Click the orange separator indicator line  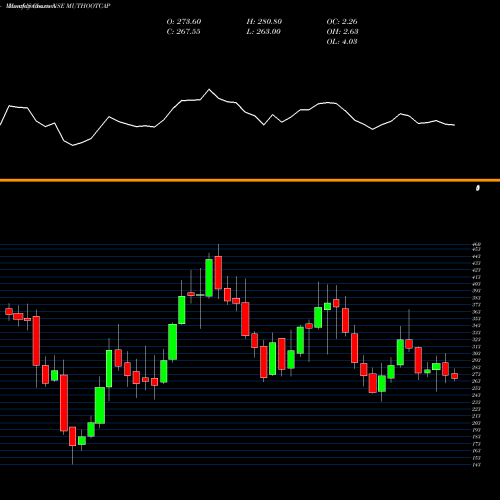(250, 180)
